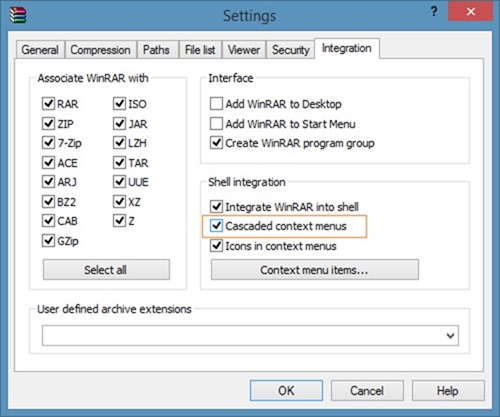Toggle the UUE association checkbox
The height and width of the screenshot is (417, 500).
[119, 182]
